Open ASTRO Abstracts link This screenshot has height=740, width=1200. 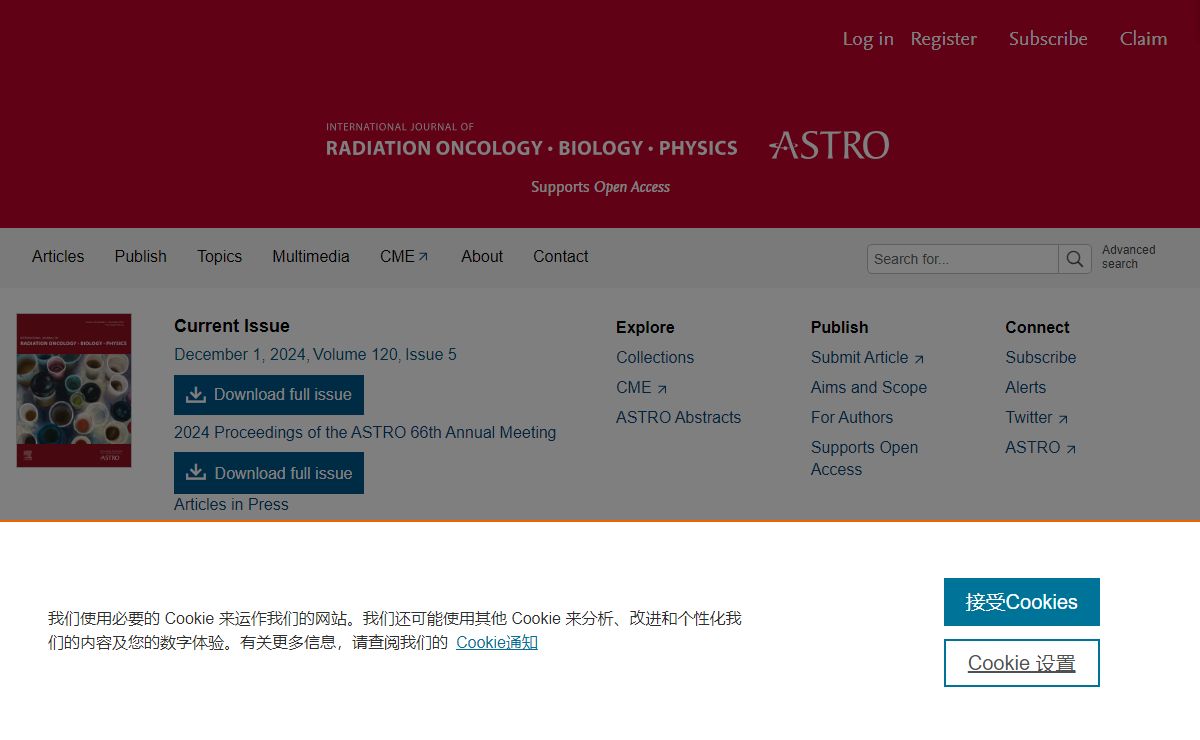[678, 418]
